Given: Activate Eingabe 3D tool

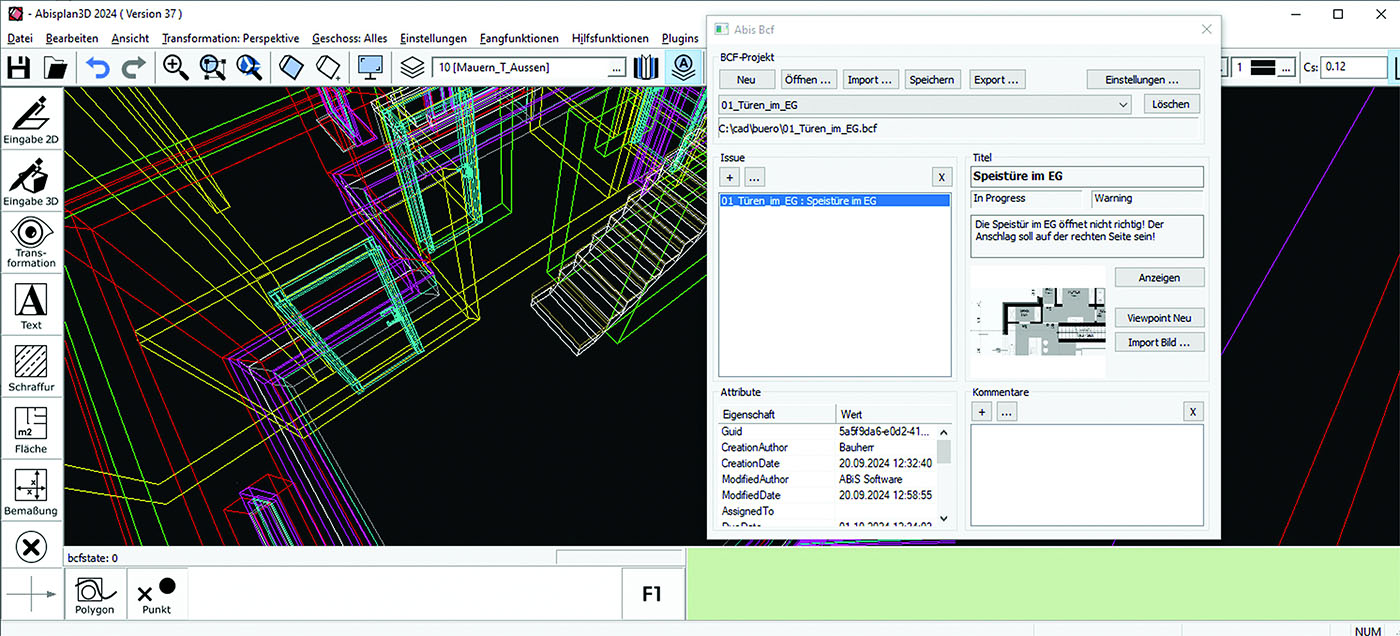Looking at the screenshot, I should tap(31, 182).
